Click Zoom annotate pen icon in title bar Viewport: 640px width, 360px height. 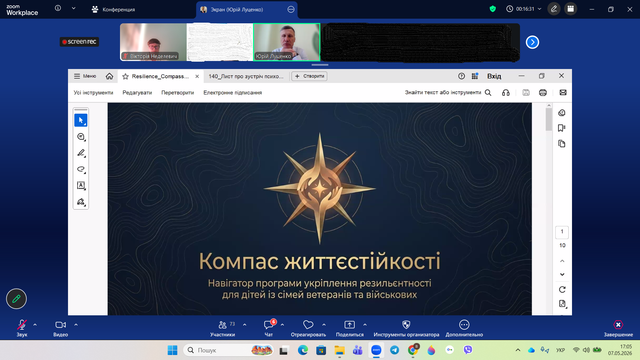point(554,9)
